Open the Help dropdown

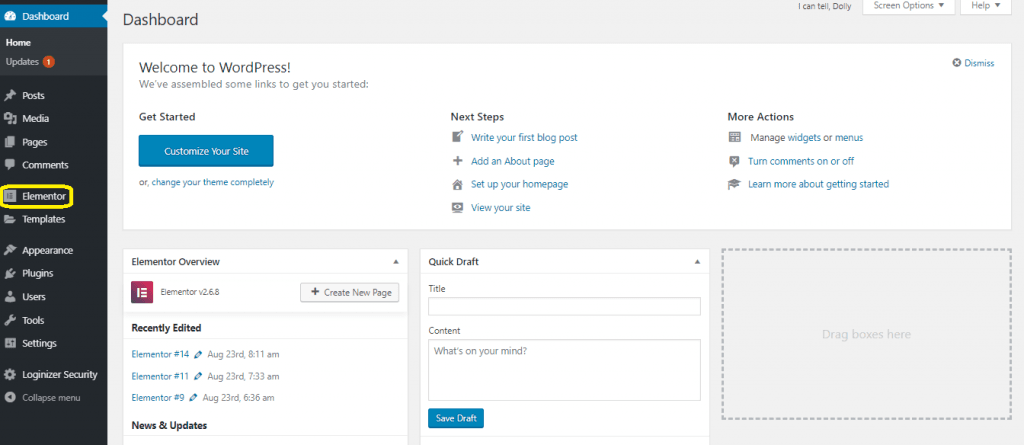[x=986, y=5]
